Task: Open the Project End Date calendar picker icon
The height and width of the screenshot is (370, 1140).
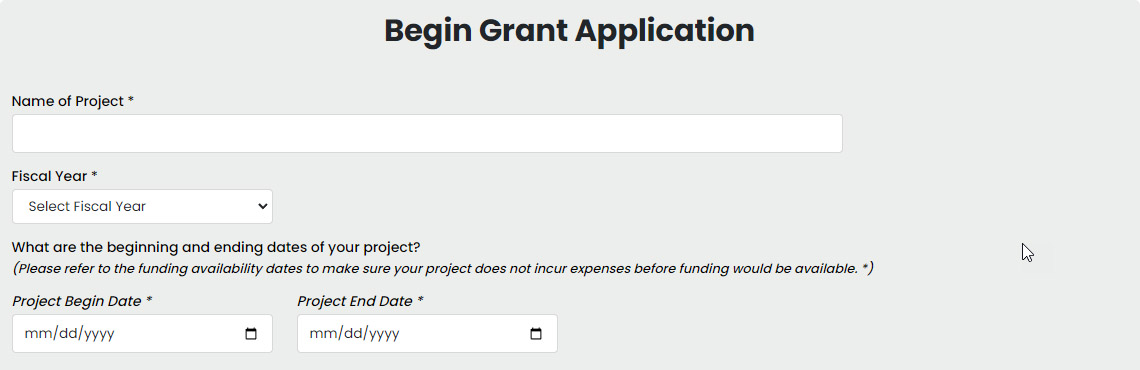Action: 536,334
